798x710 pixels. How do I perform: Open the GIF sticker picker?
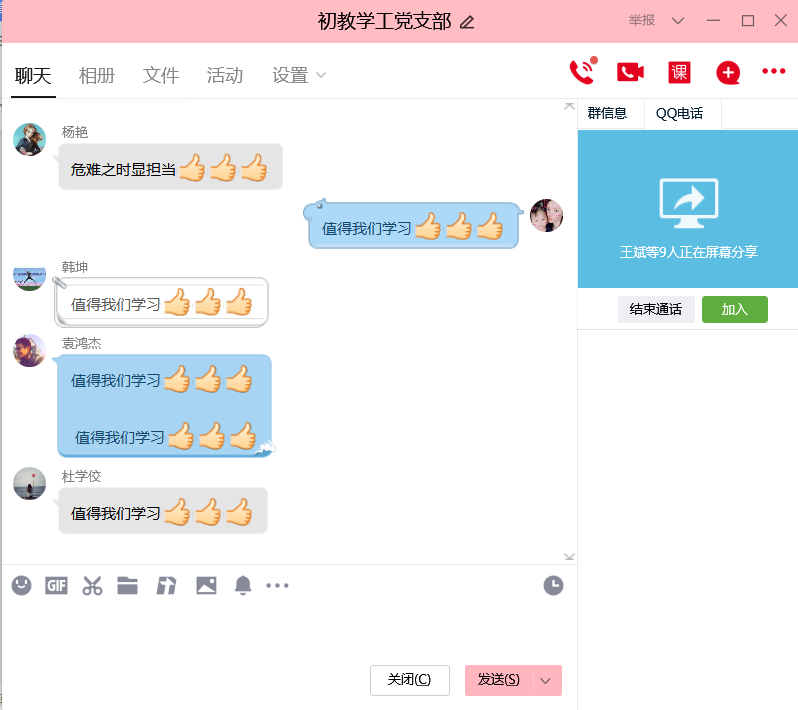56,585
